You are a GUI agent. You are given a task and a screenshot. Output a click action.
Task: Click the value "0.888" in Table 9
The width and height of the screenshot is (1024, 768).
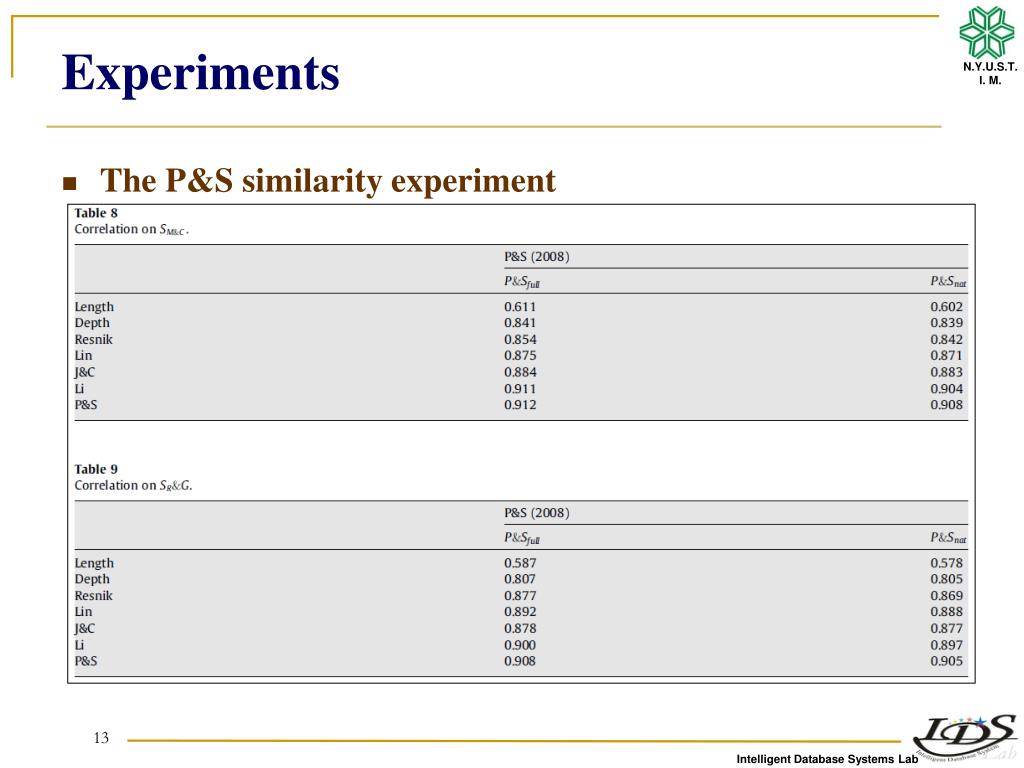[946, 612]
